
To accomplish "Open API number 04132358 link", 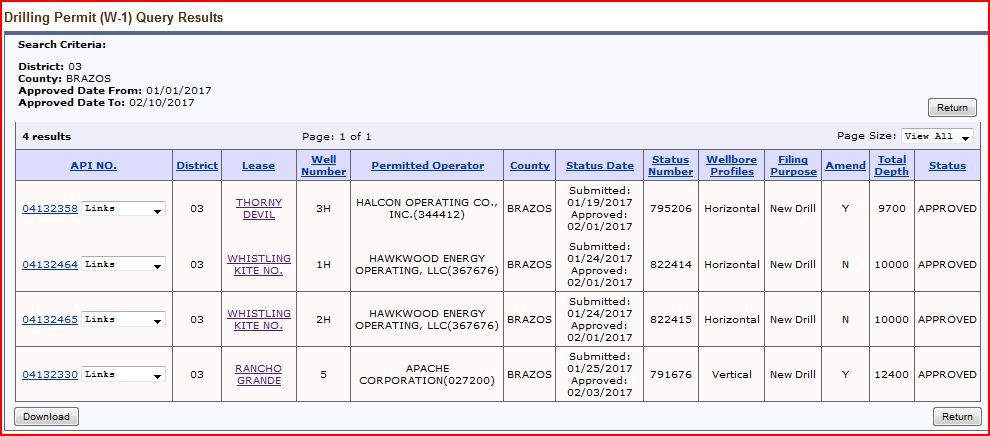I will pos(50,209).
